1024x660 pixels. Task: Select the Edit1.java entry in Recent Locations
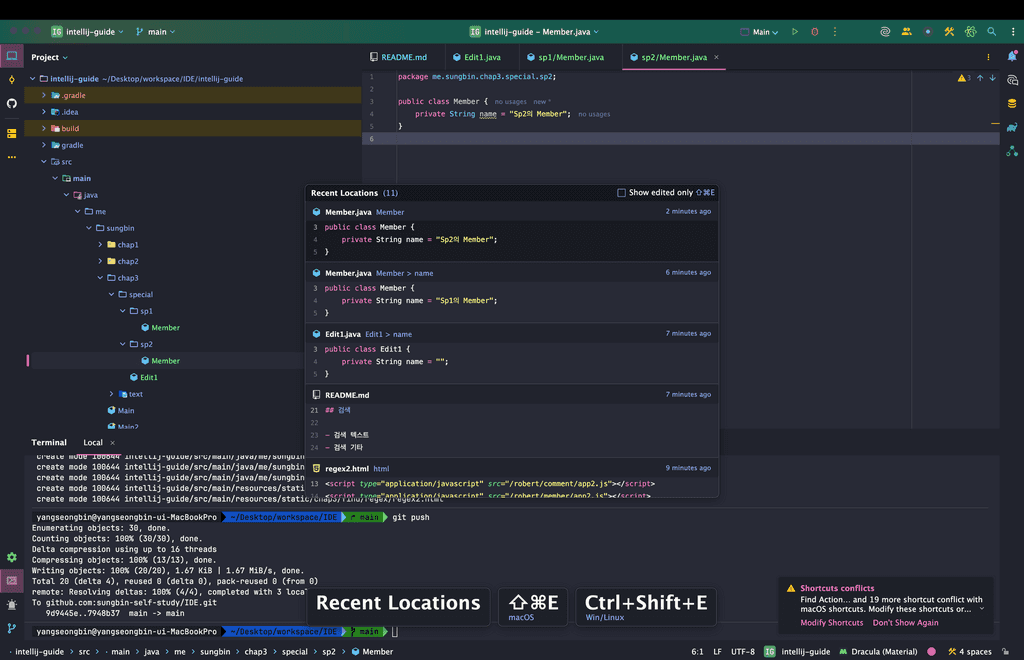tap(343, 334)
